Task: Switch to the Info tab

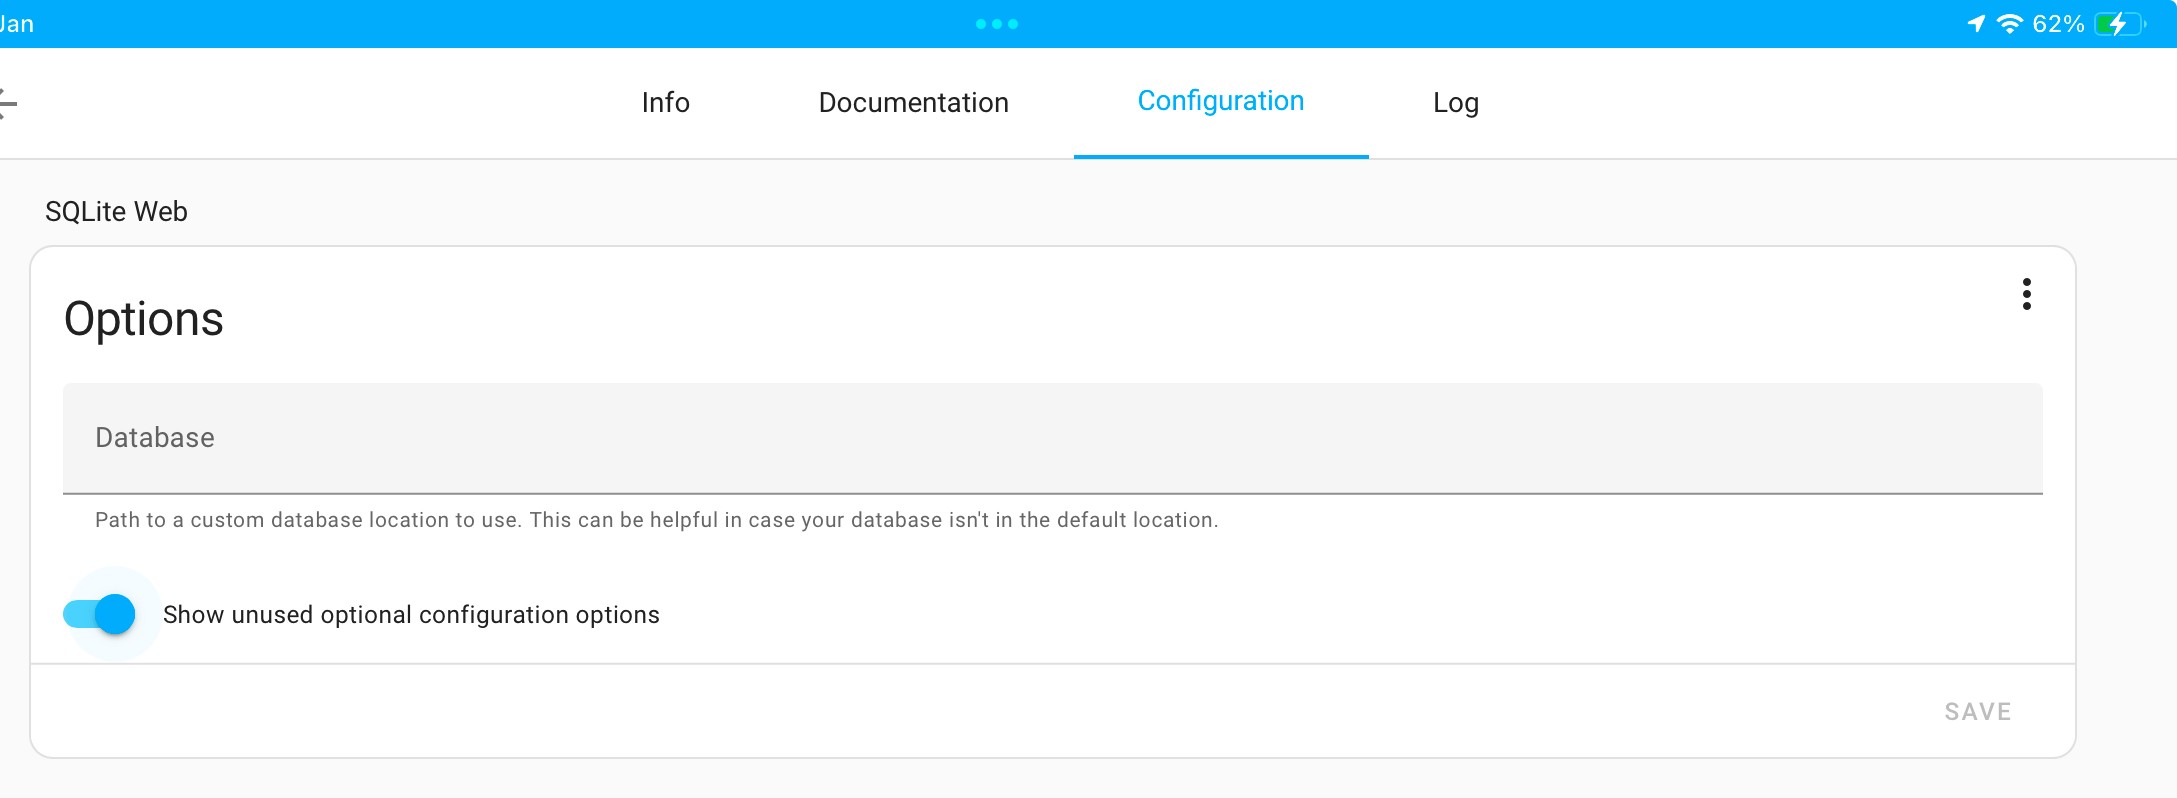Action: point(666,103)
